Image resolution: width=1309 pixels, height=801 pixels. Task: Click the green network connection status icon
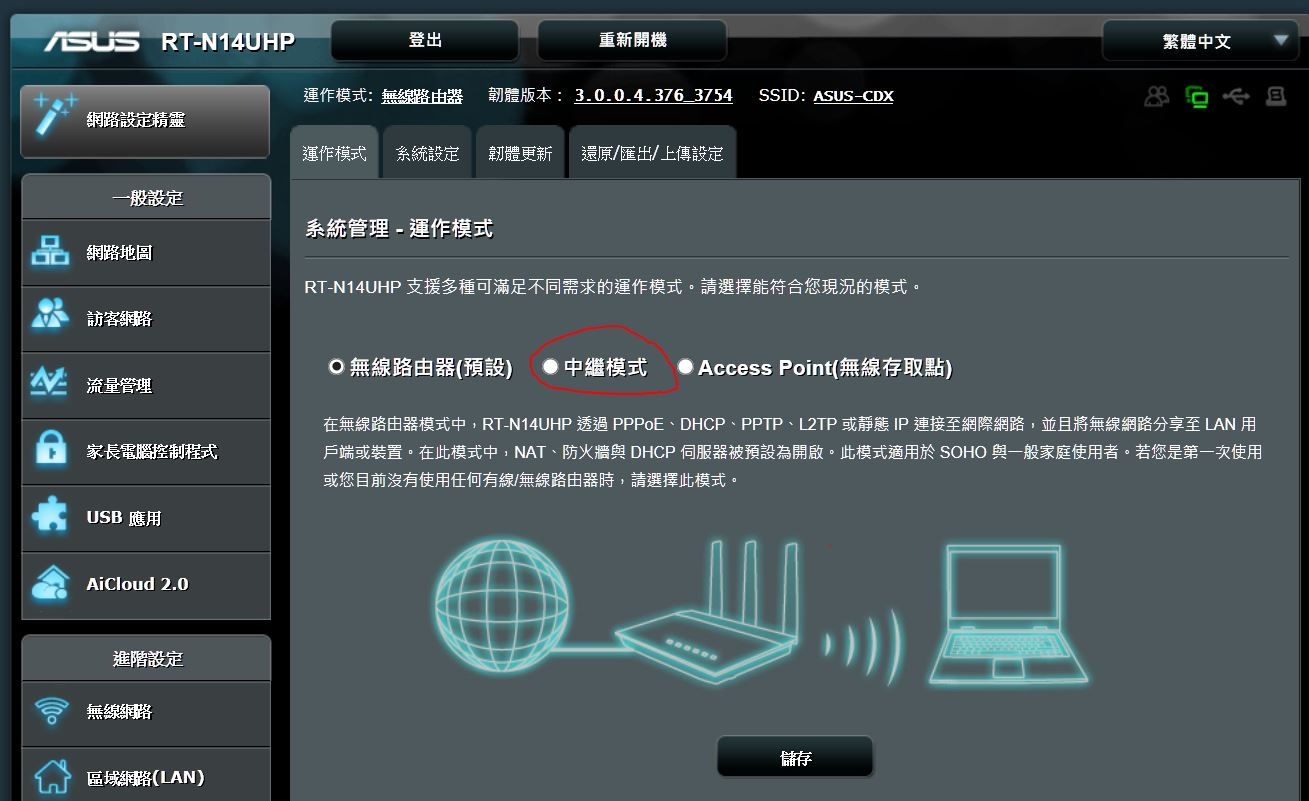coord(1197,96)
